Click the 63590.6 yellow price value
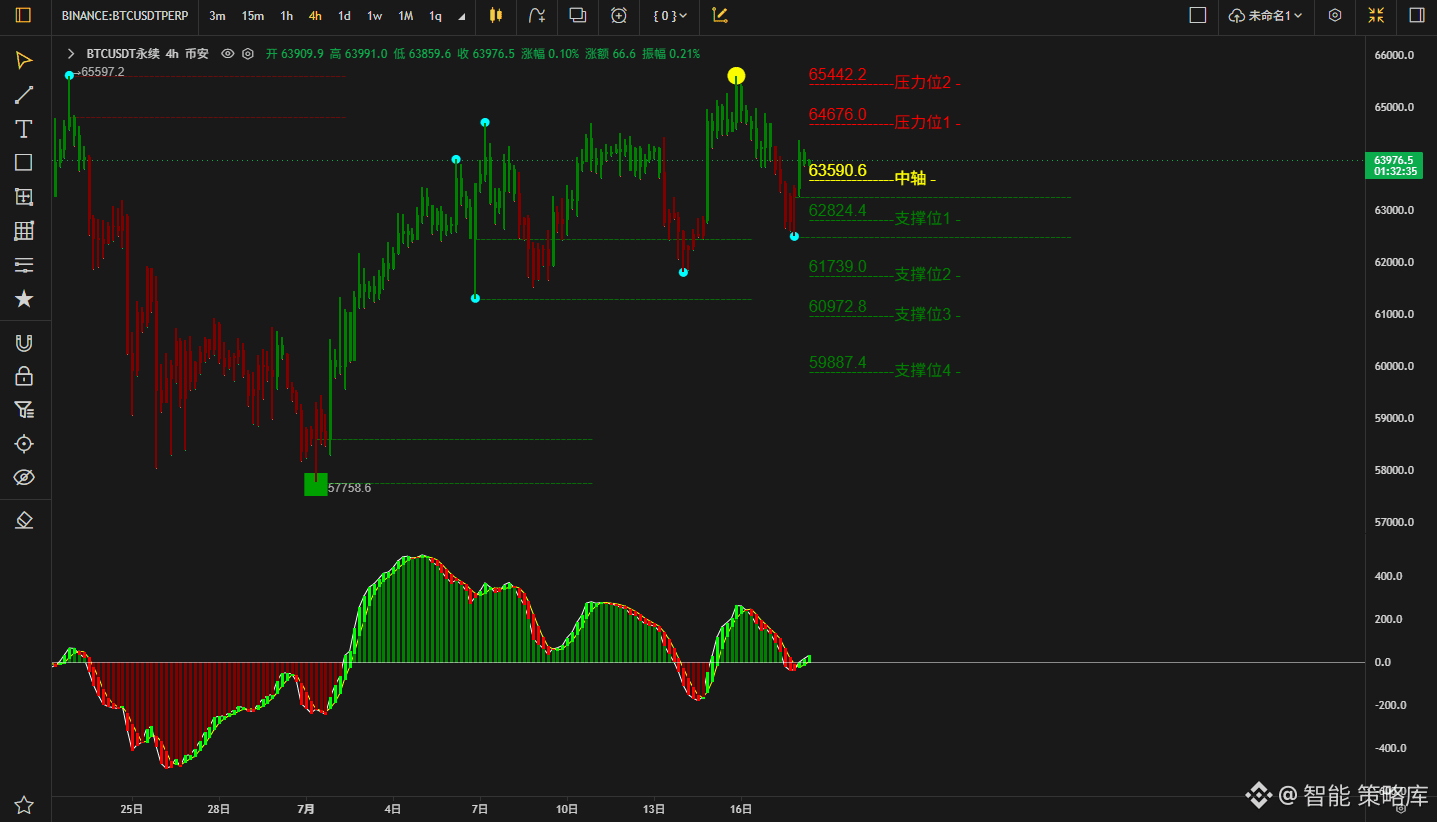This screenshot has height=822, width=1437. (838, 171)
